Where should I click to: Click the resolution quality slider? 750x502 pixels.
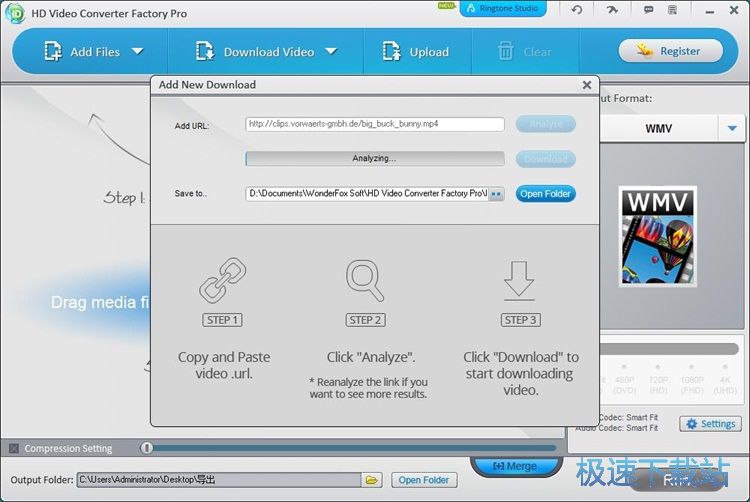coord(669,349)
